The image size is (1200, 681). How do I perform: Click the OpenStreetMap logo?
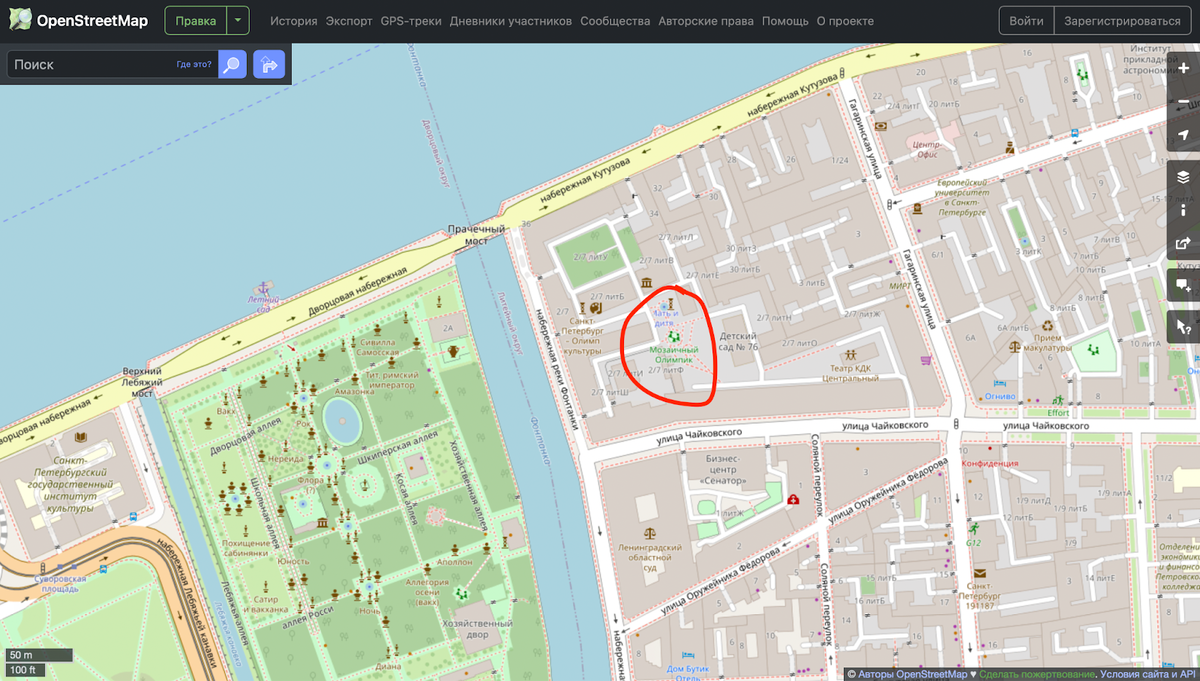tap(79, 20)
